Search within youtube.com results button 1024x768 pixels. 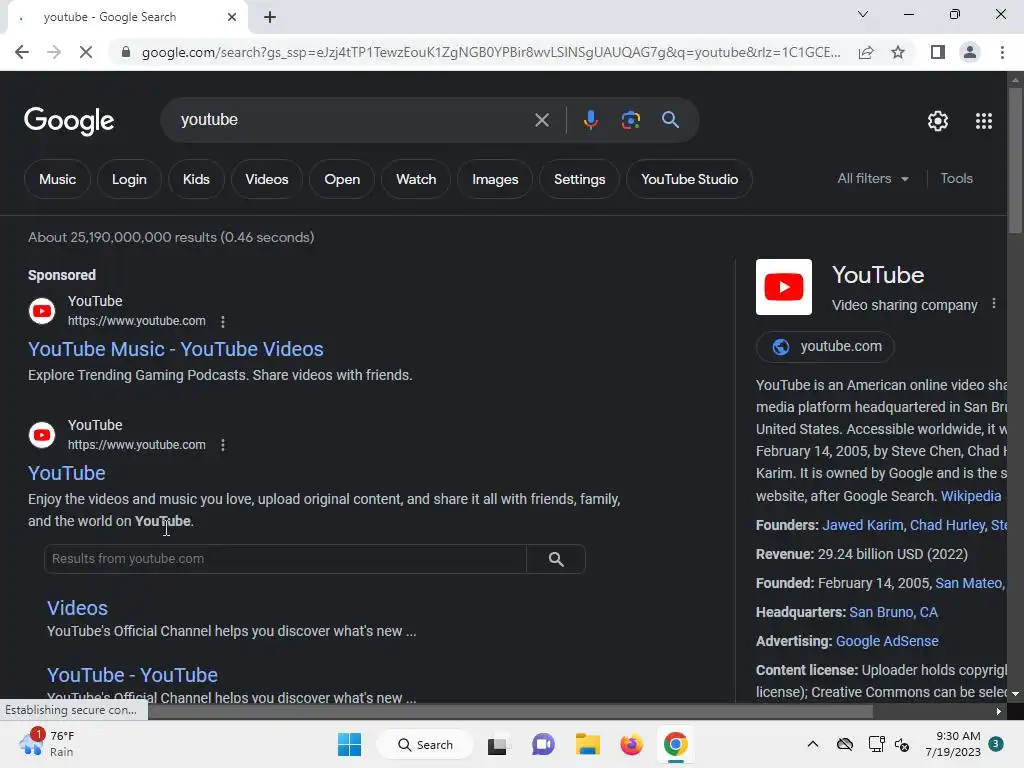click(x=556, y=559)
